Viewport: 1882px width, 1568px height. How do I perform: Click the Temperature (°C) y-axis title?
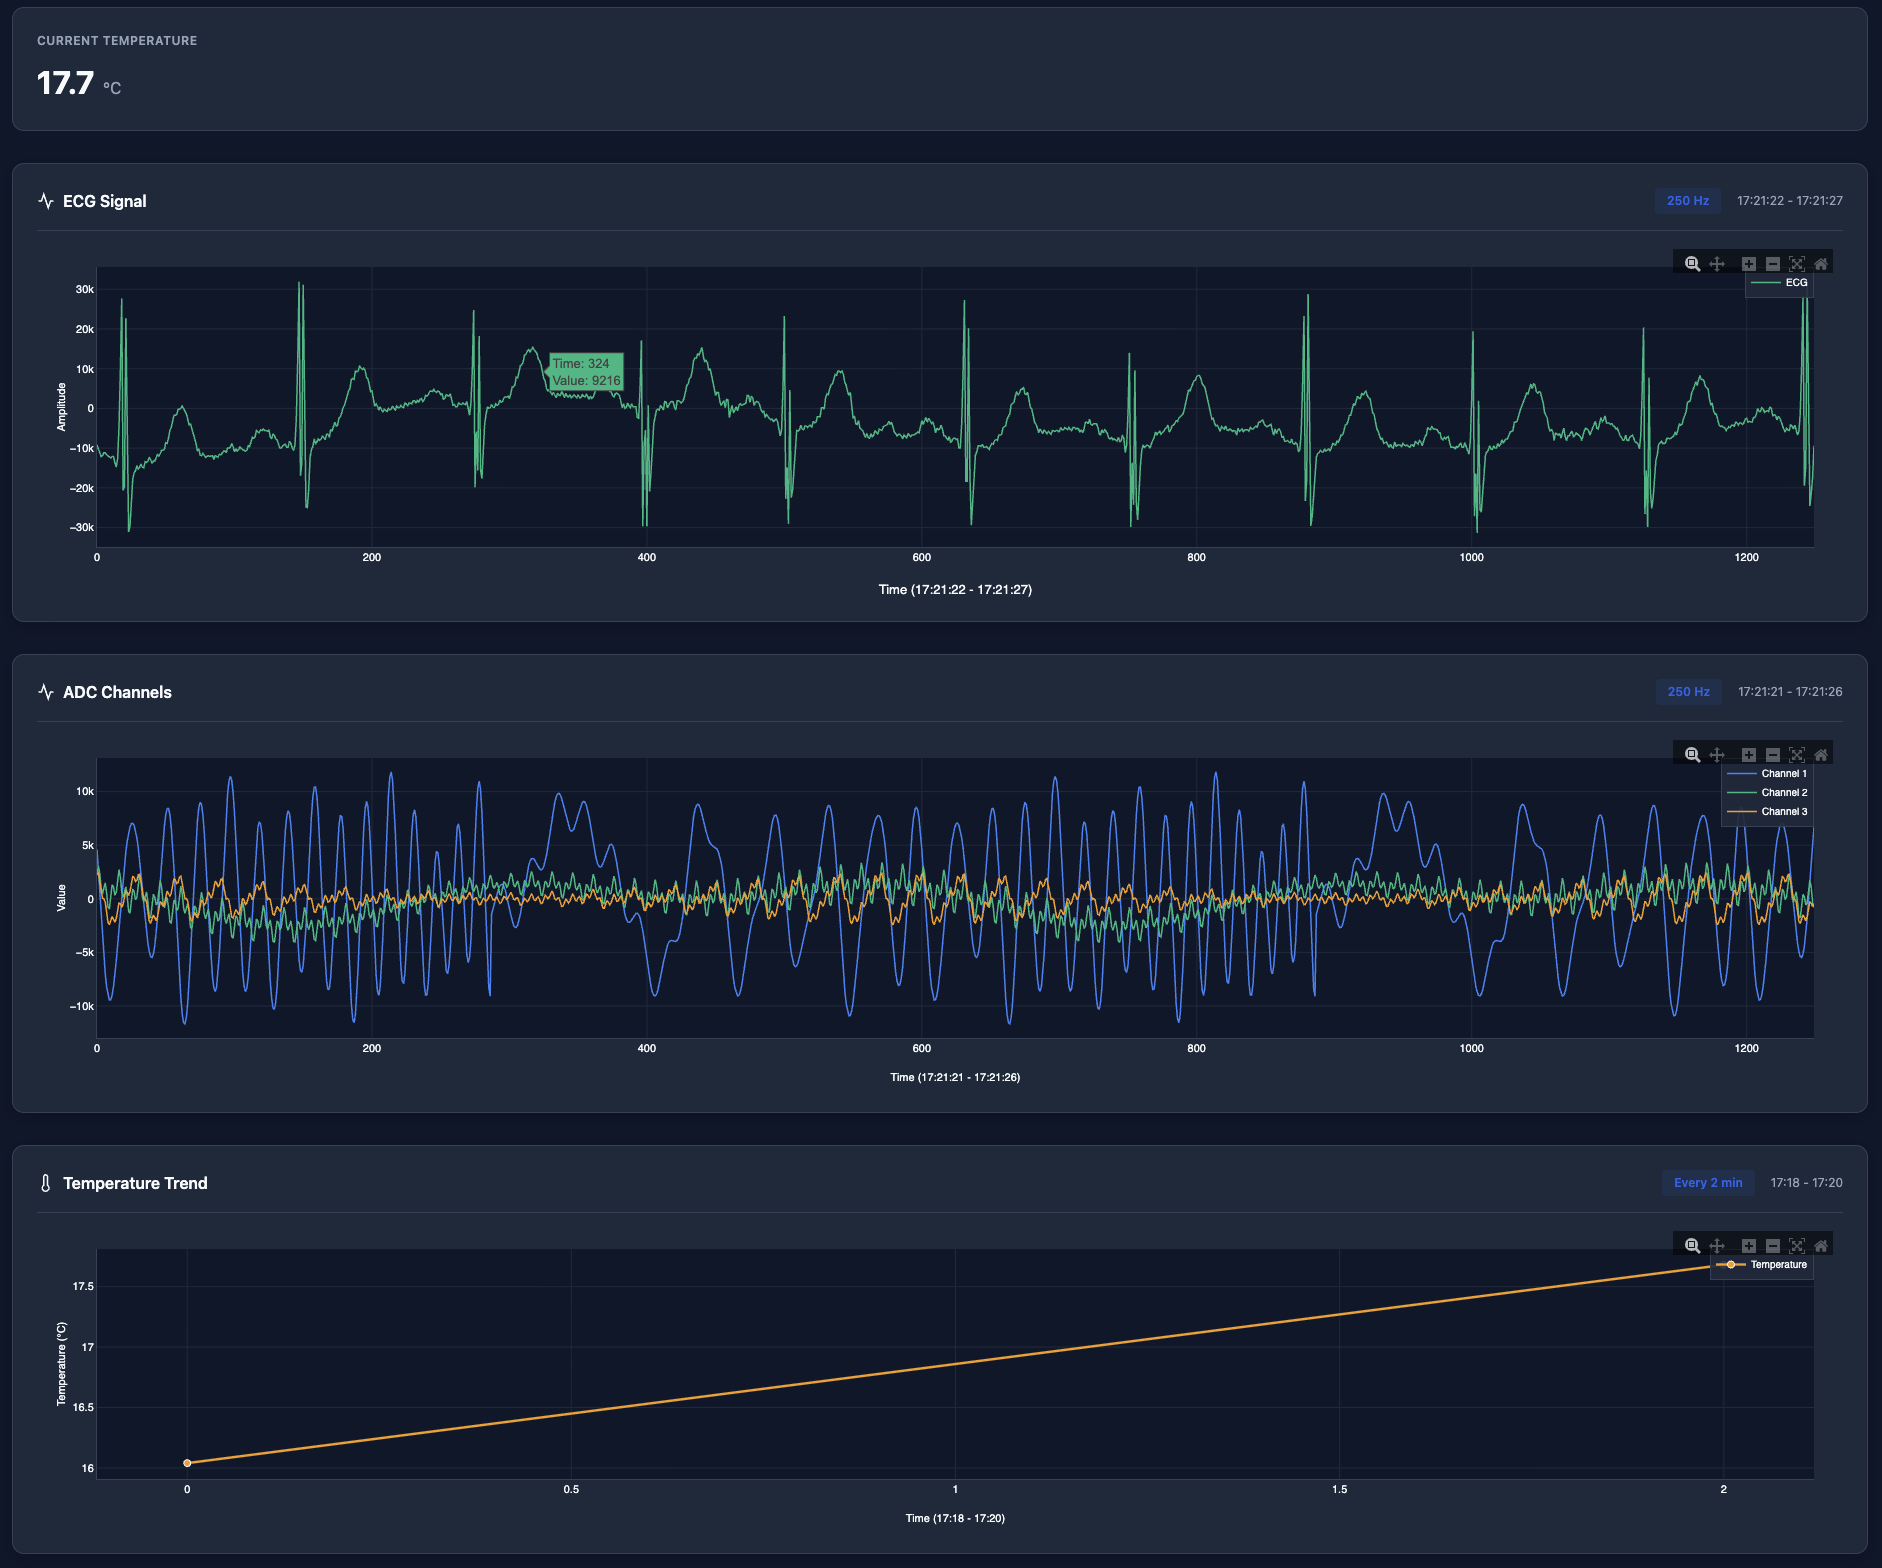61,1364
